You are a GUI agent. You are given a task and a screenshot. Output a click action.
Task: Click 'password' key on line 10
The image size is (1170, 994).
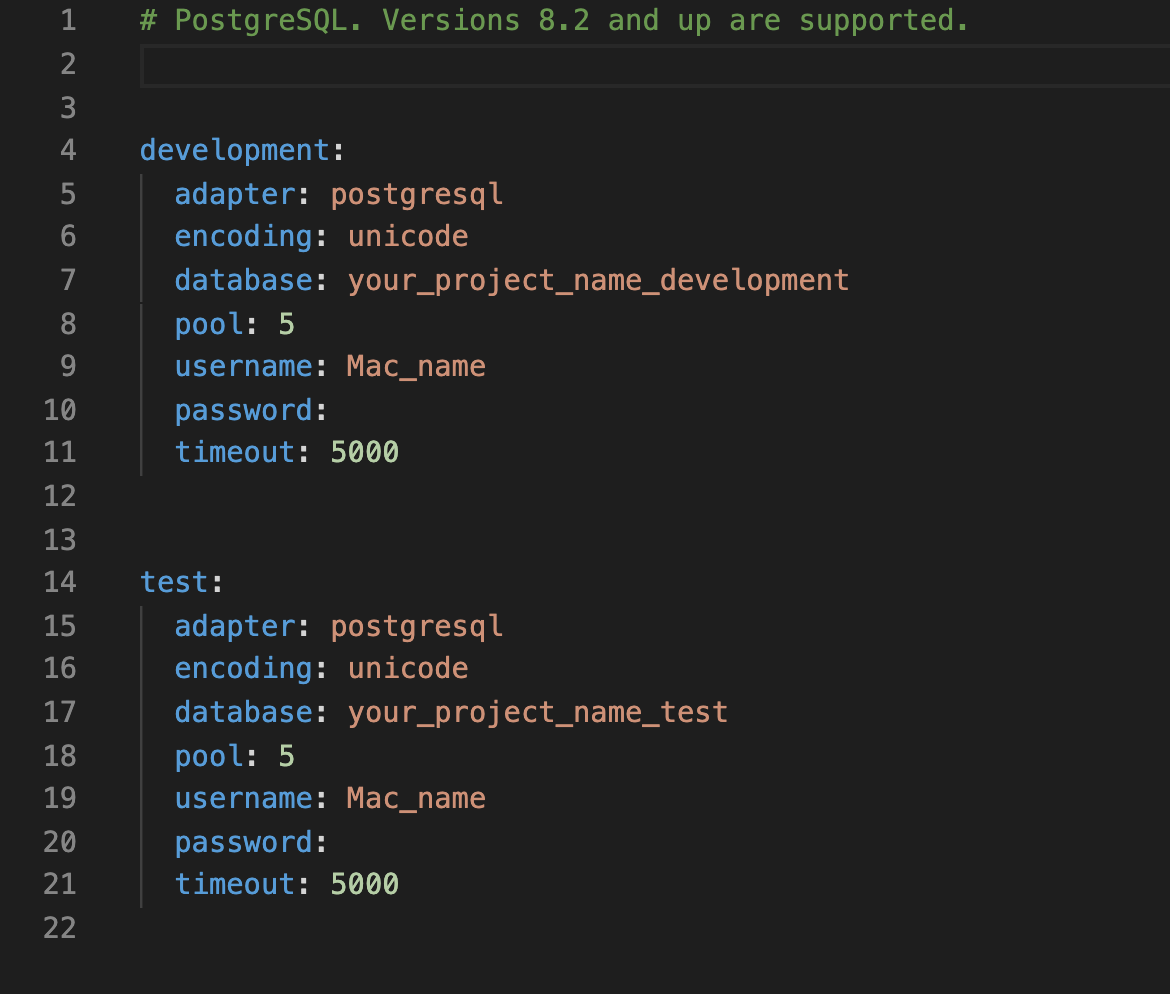[243, 410]
